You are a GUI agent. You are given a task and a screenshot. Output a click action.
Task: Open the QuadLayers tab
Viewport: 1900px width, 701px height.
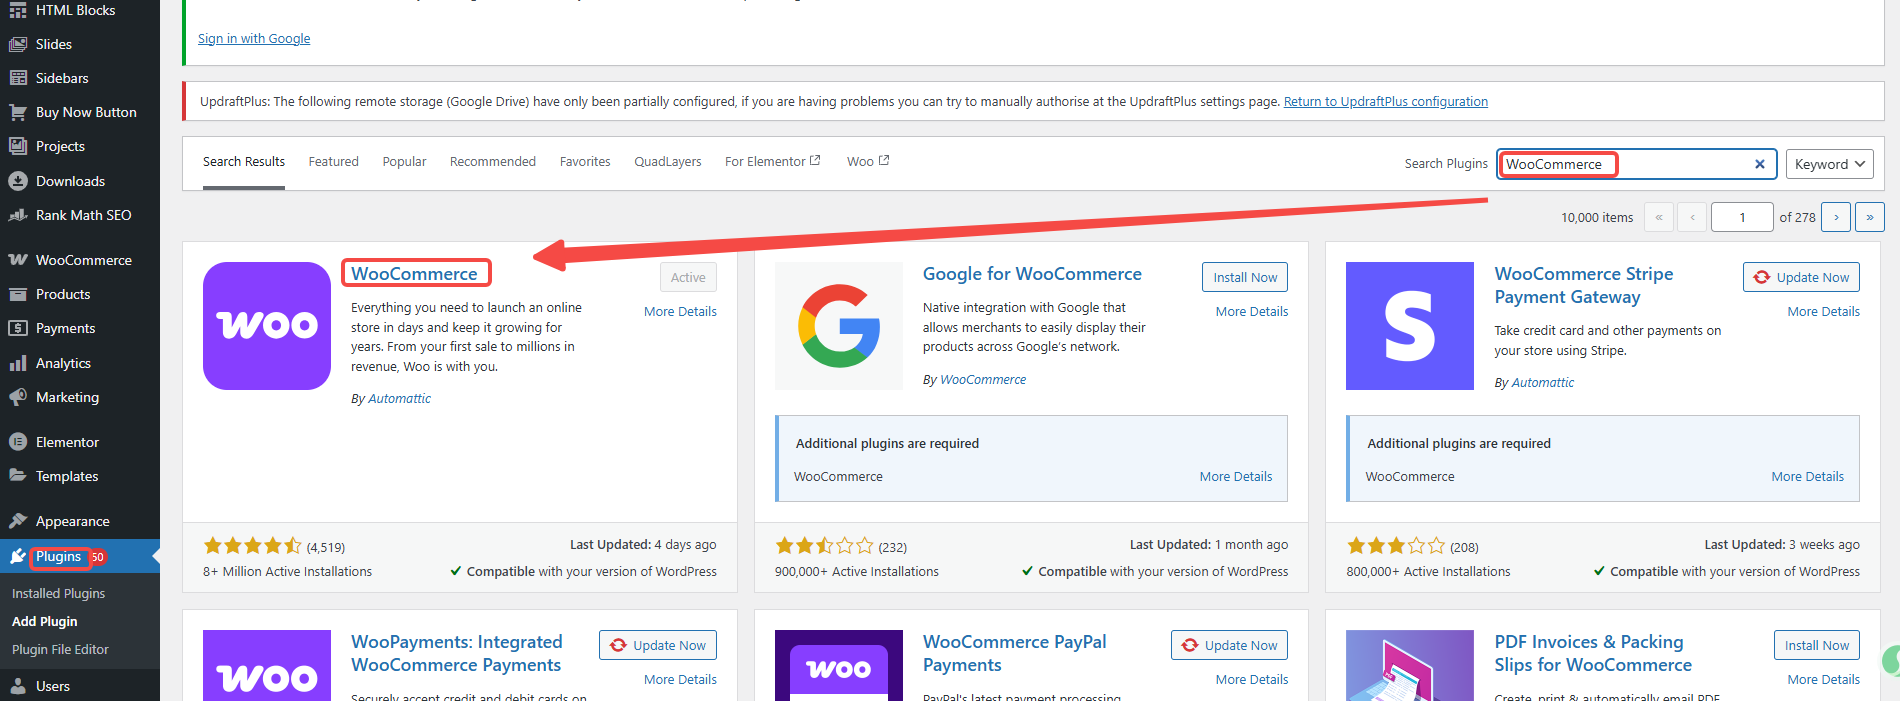click(668, 162)
